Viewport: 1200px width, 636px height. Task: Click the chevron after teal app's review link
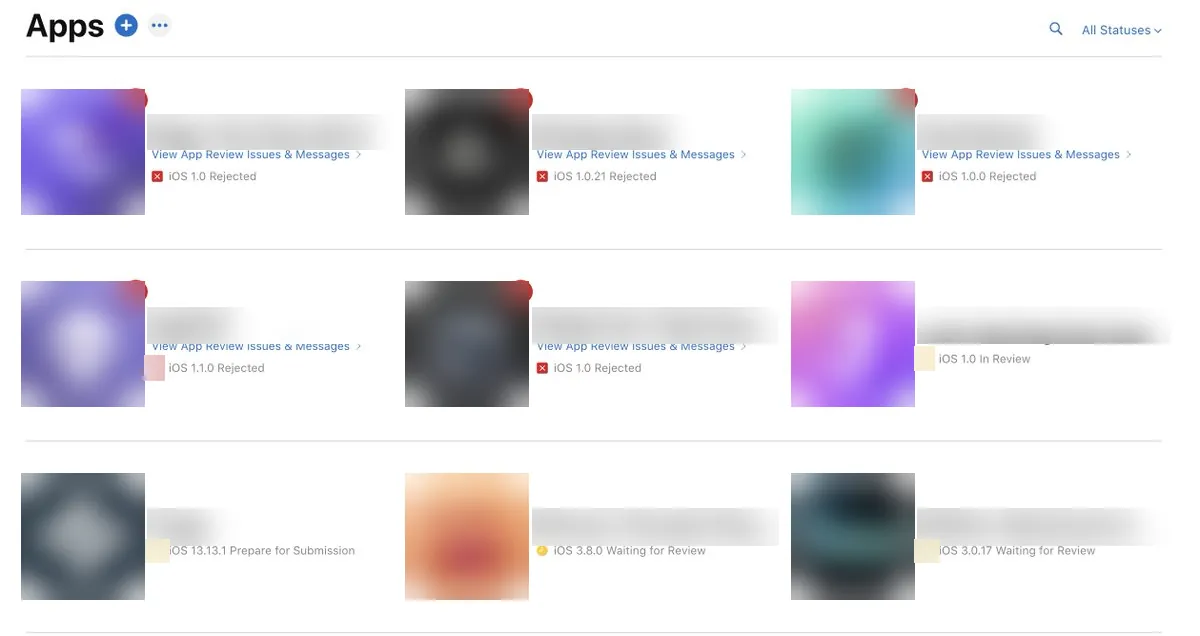[1129, 155]
